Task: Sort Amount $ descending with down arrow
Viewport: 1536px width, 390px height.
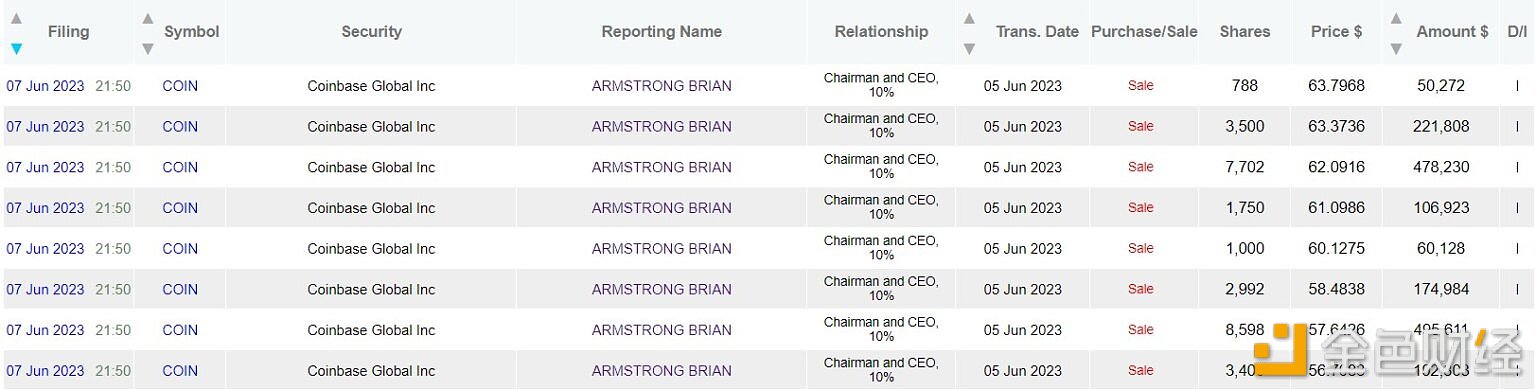Action: (1396, 48)
